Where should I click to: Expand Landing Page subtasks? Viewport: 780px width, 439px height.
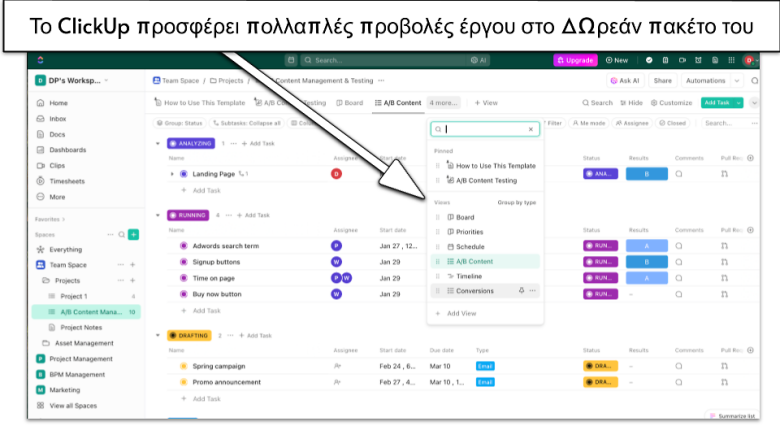(172, 174)
